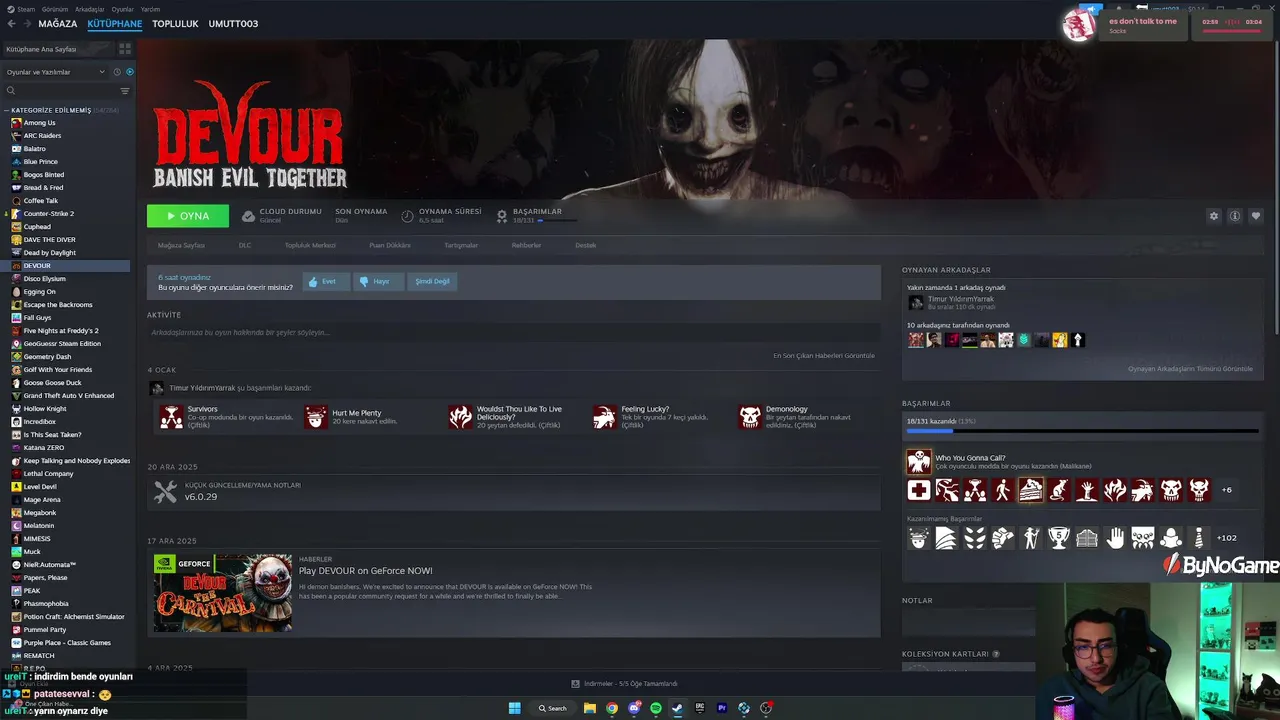Screen dimensions: 1280x720
Task: Open game settings gear icon
Action: point(1214,216)
